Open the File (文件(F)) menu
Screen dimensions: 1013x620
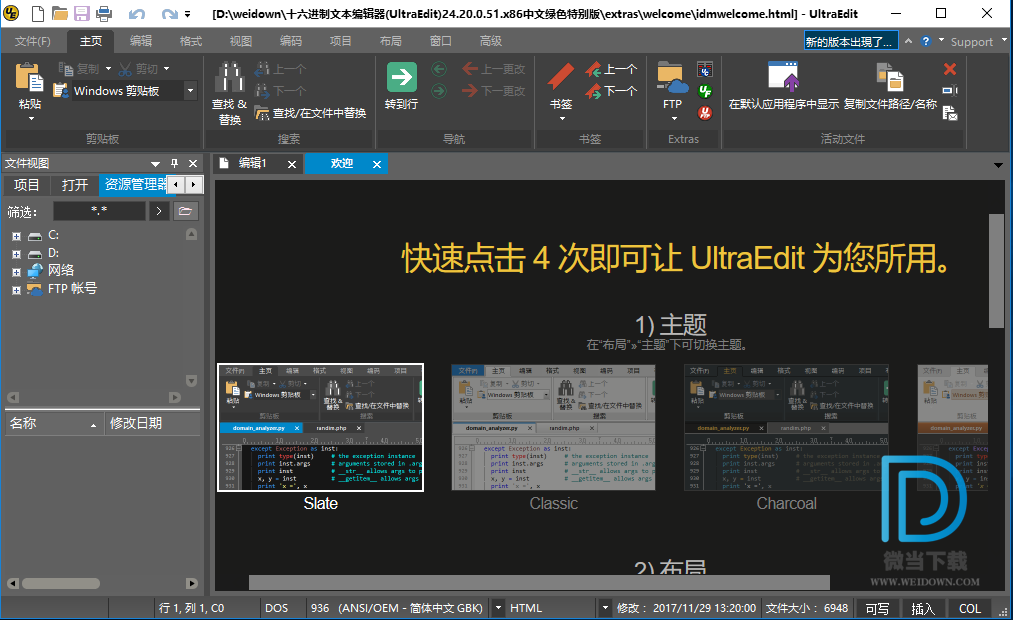[x=32, y=41]
